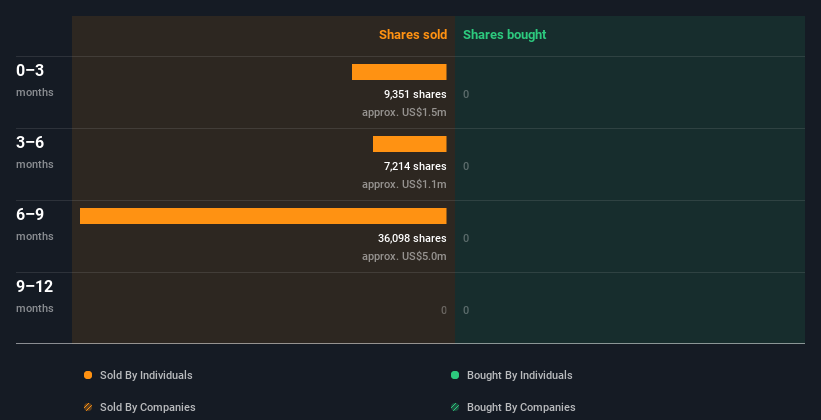Click the Shares sold column header
This screenshot has height=420, width=821.
[413, 35]
